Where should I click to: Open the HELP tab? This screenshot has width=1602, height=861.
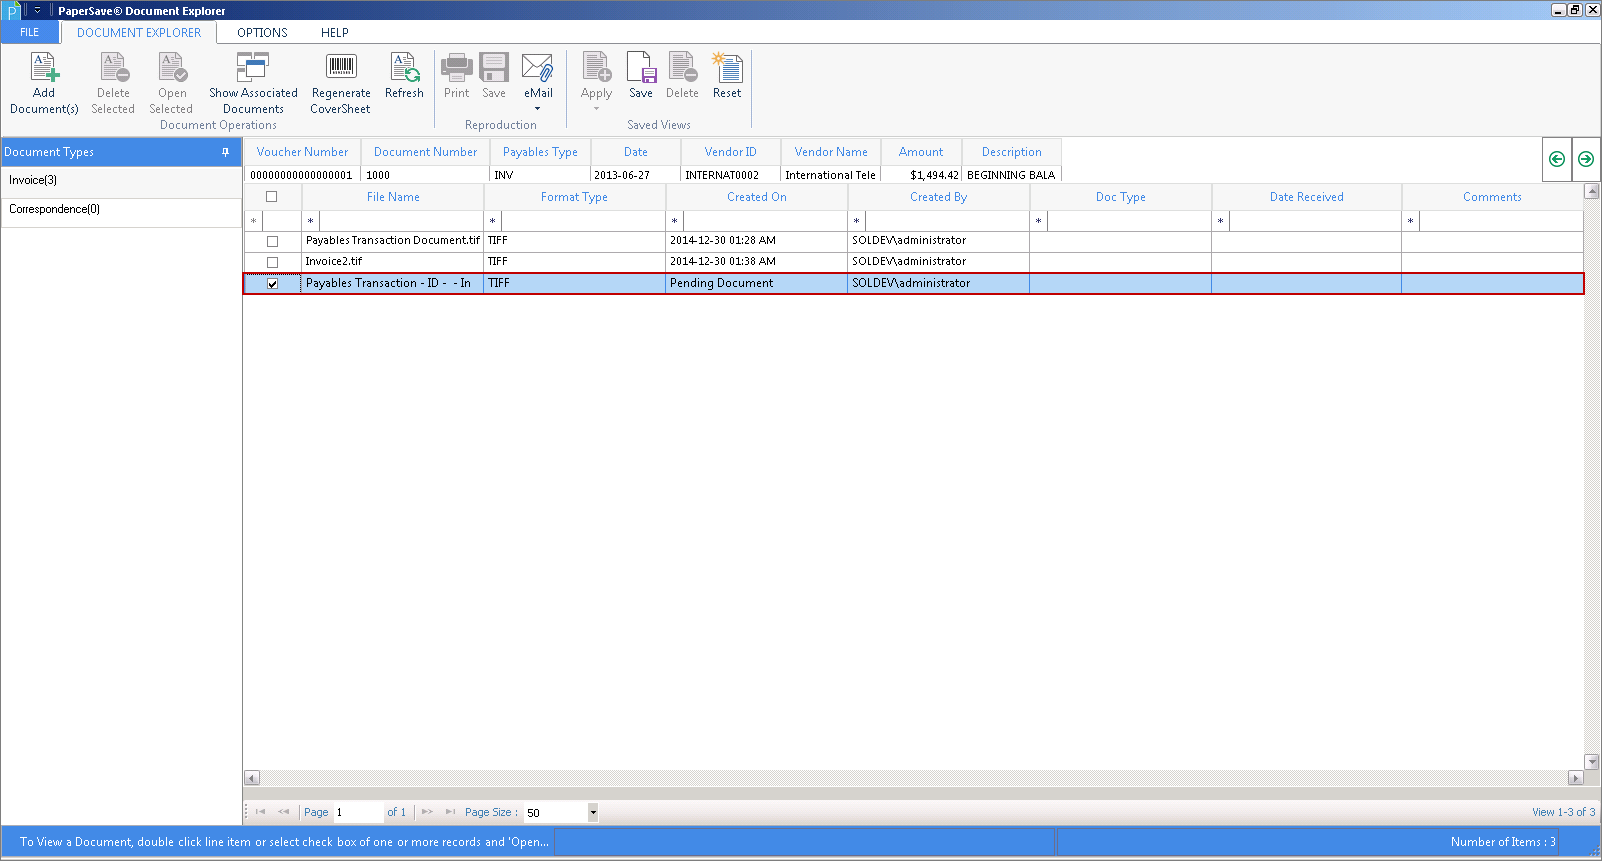(x=335, y=32)
